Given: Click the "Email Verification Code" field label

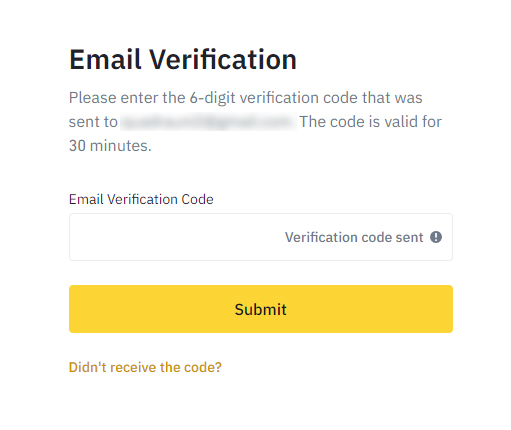Looking at the screenshot, I should pyautogui.click(x=141, y=199).
